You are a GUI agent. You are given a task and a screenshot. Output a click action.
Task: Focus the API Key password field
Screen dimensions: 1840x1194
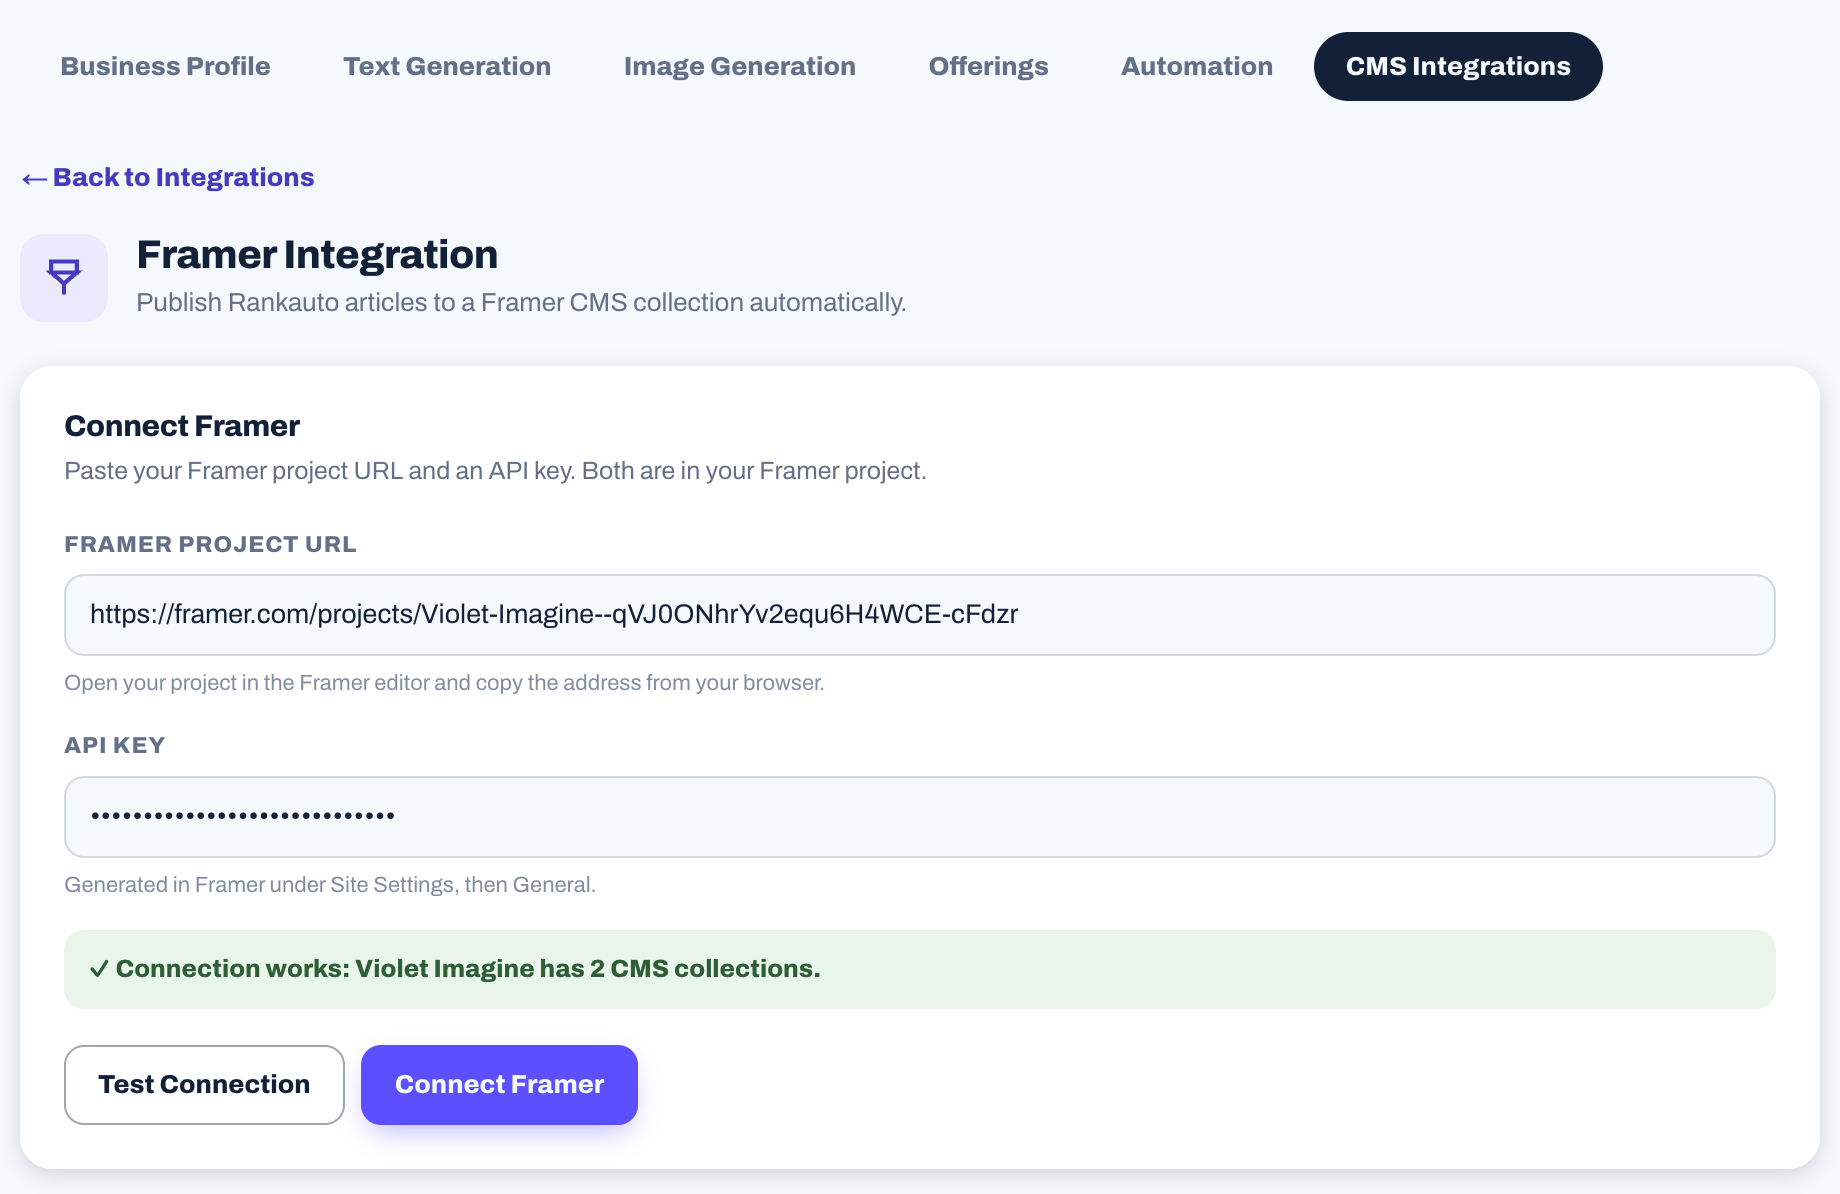(x=920, y=817)
